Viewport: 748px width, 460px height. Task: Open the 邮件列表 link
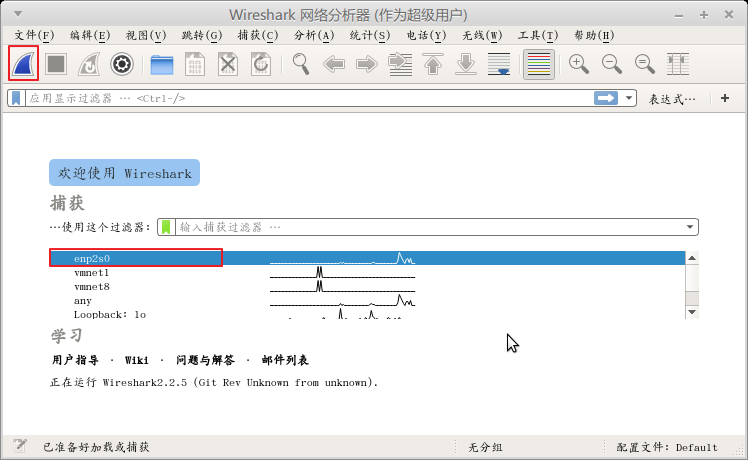(x=285, y=360)
